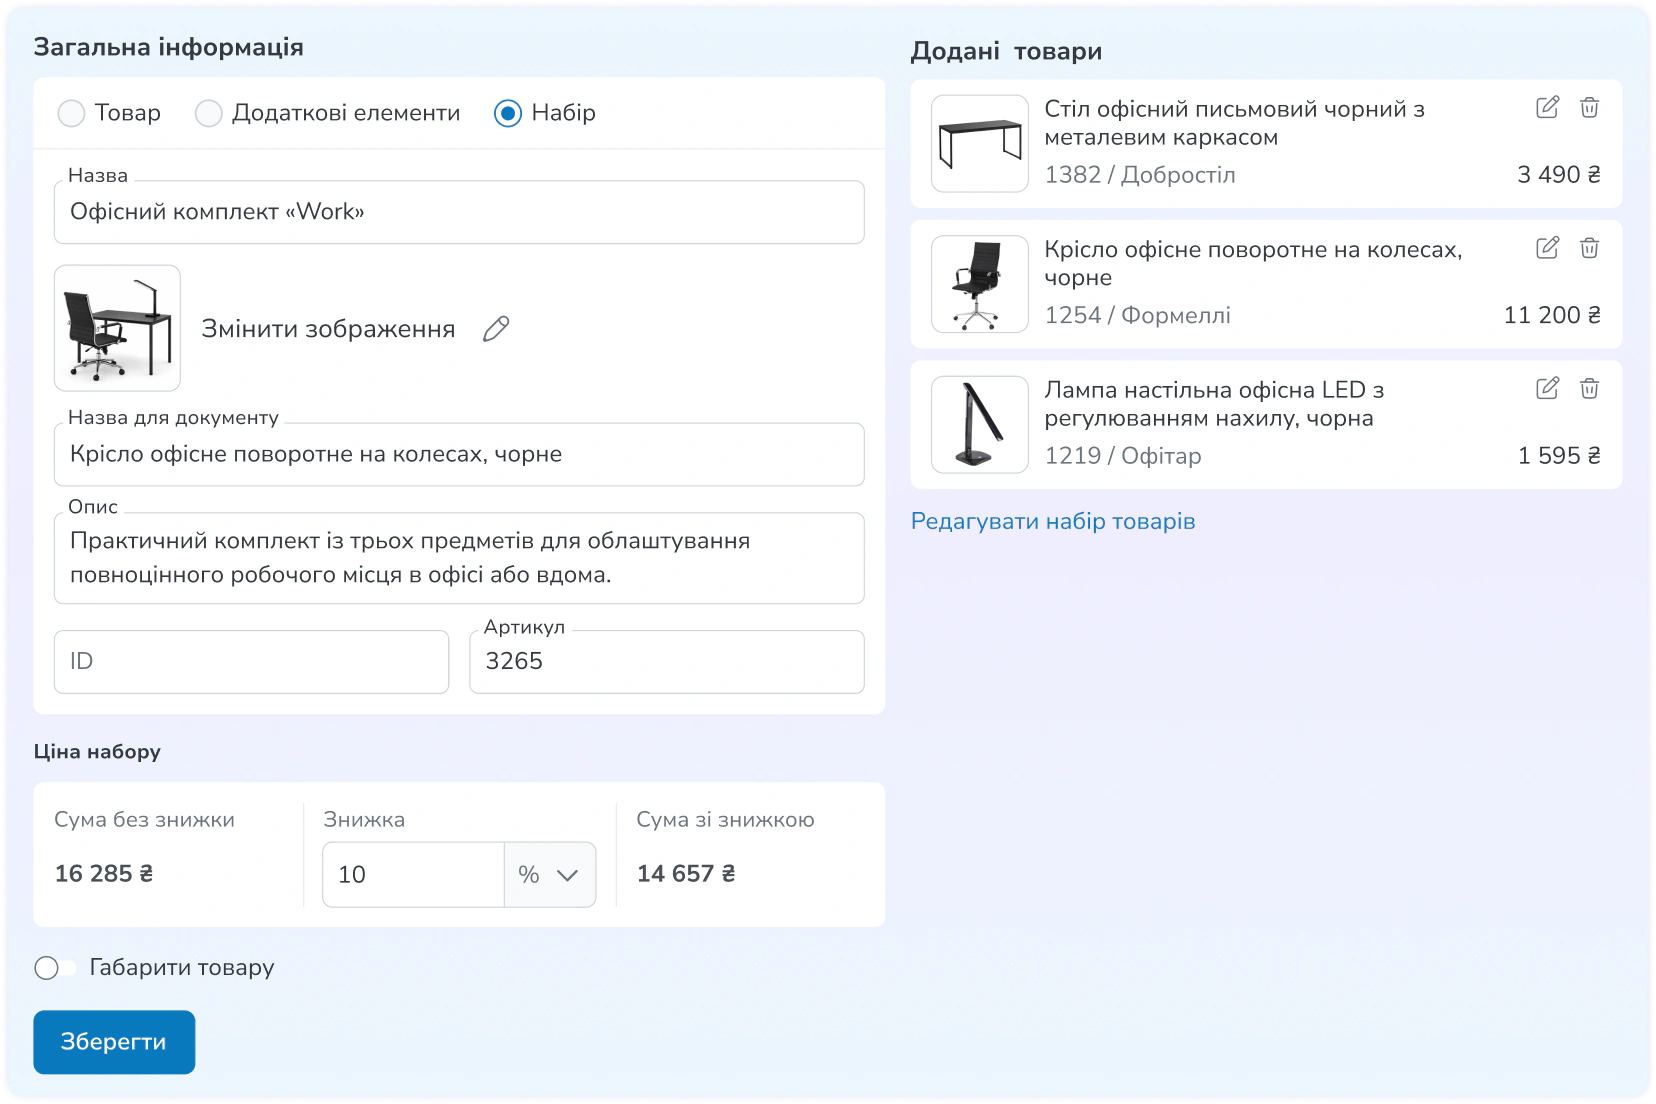Click the chair price '11 200 ₴'
The image size is (1656, 1104).
(x=1552, y=315)
